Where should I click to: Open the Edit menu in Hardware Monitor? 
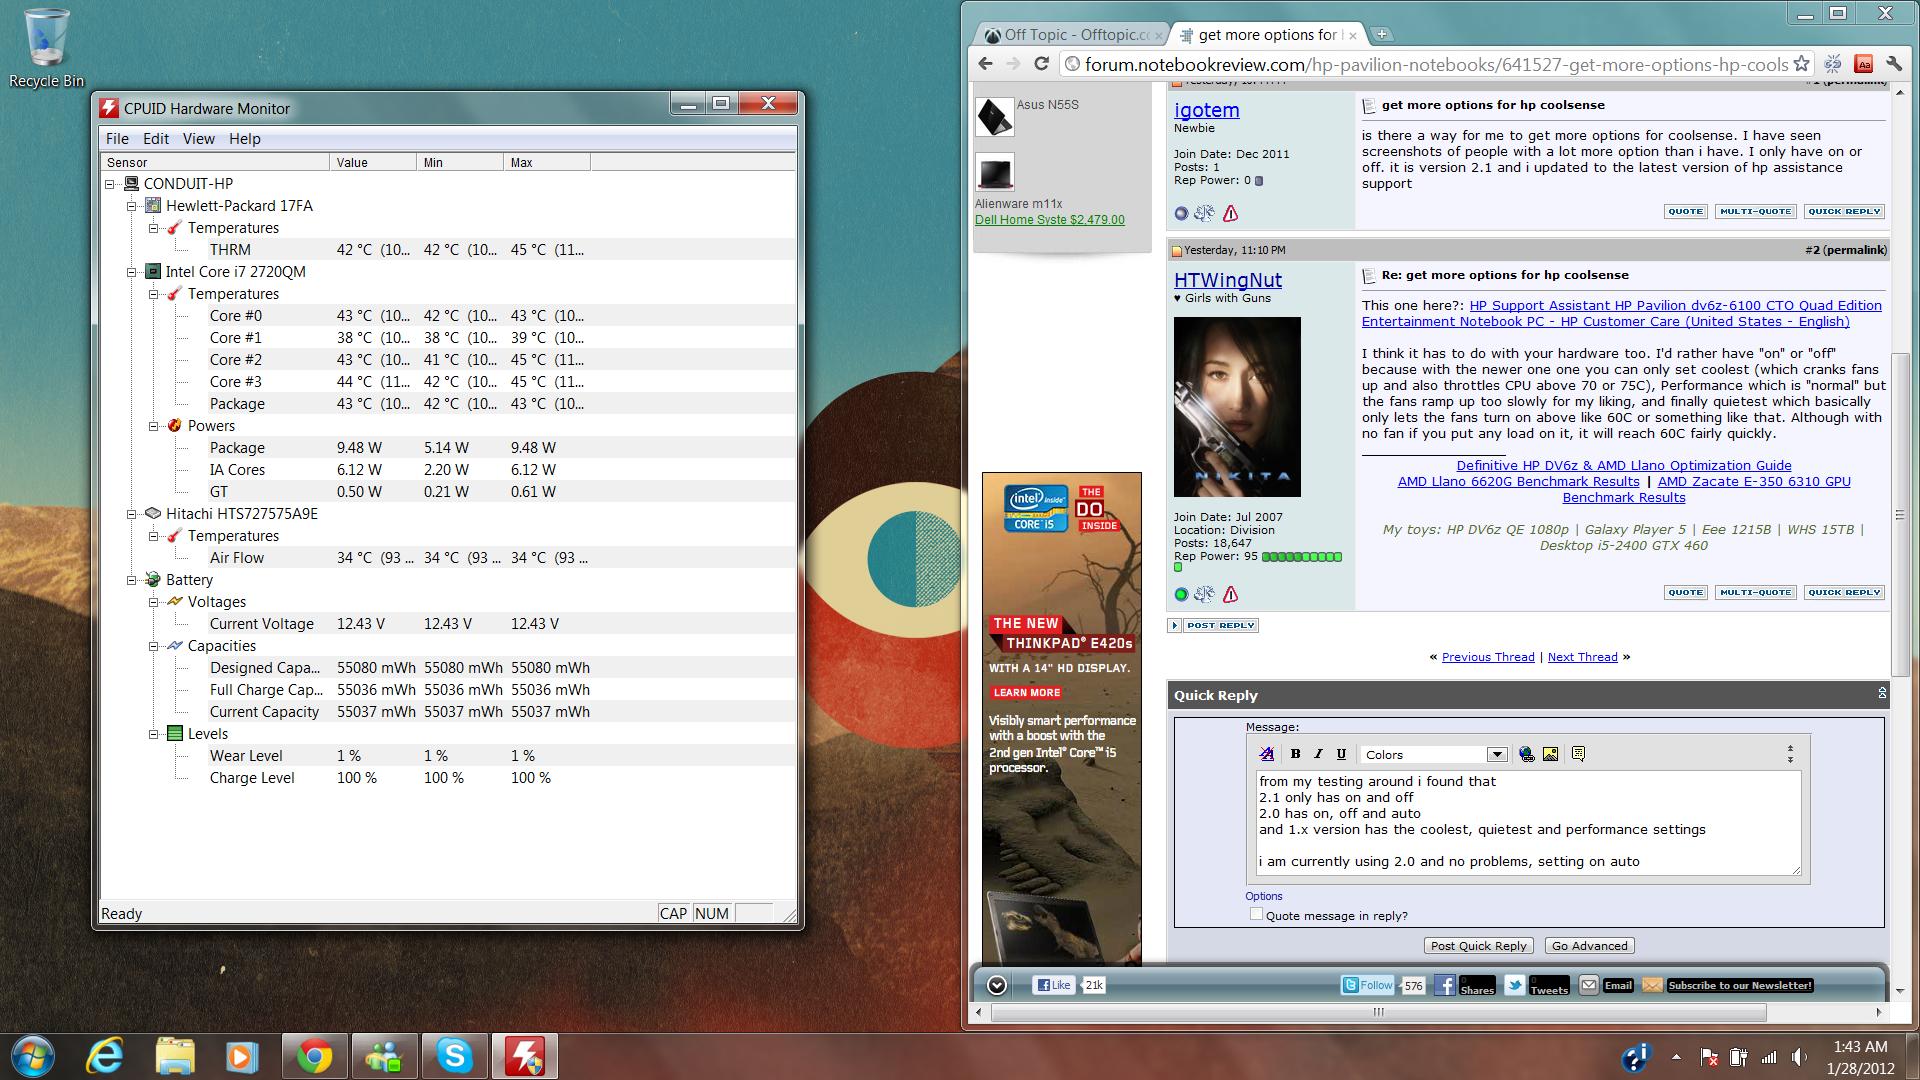point(156,139)
